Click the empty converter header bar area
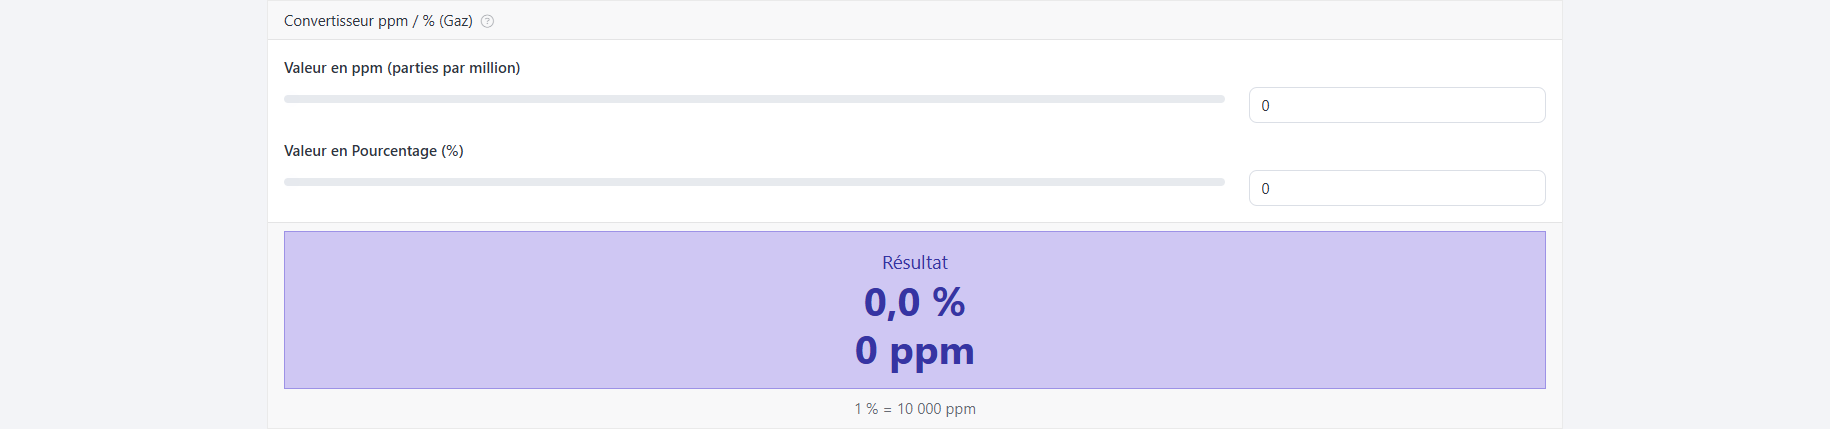 point(1000,21)
